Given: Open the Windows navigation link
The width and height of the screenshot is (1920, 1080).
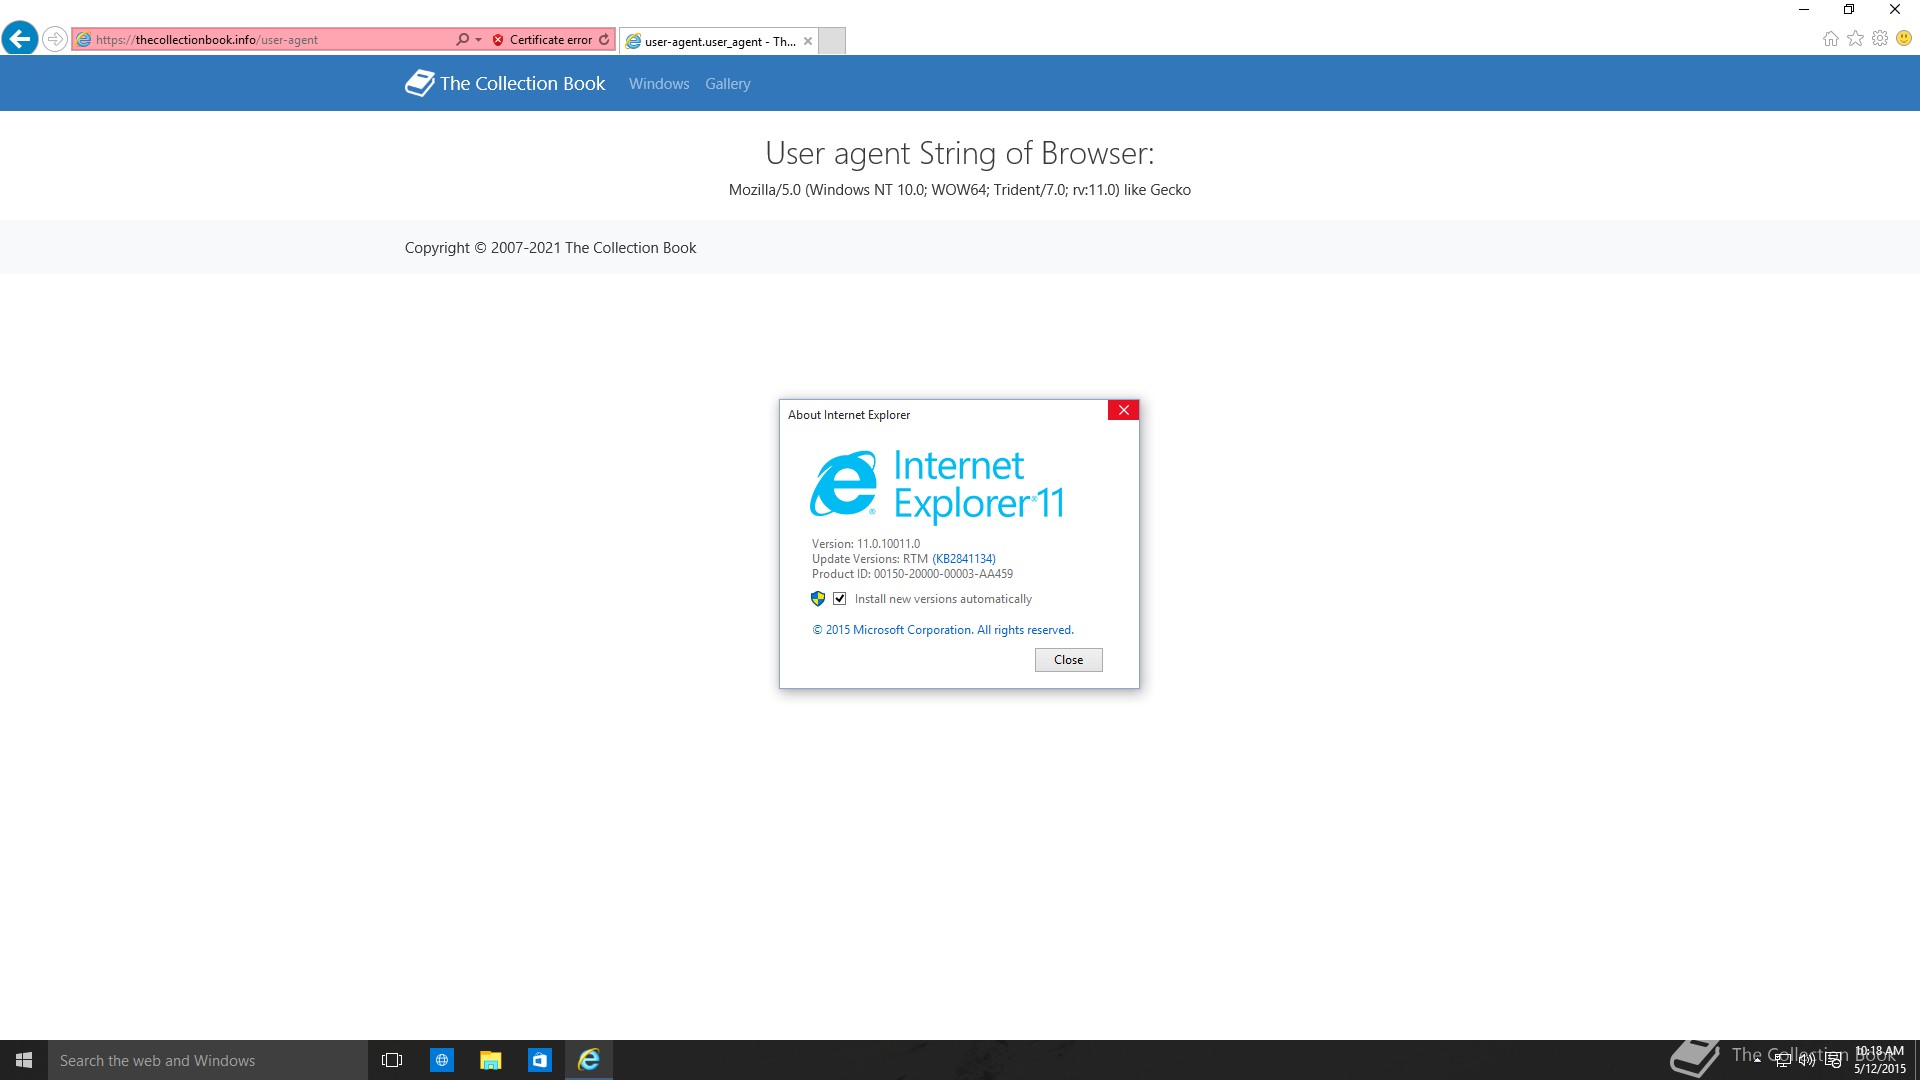Looking at the screenshot, I should (x=659, y=84).
